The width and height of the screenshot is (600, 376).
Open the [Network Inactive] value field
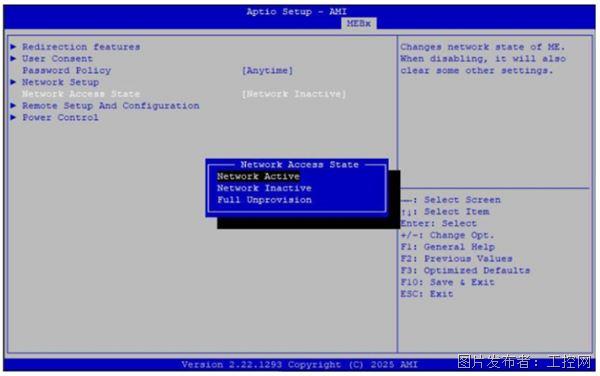(x=293, y=94)
